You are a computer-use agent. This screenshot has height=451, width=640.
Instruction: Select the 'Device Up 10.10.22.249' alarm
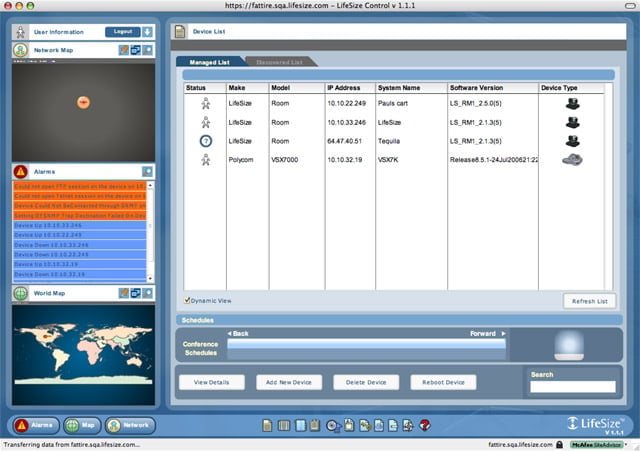[80, 235]
